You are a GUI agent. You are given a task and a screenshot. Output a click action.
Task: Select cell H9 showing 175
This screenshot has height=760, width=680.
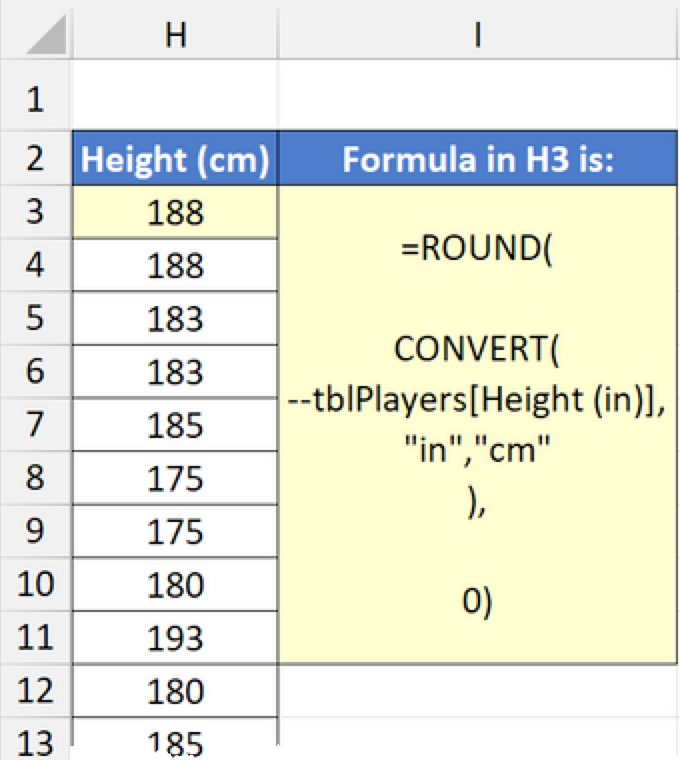(x=175, y=531)
